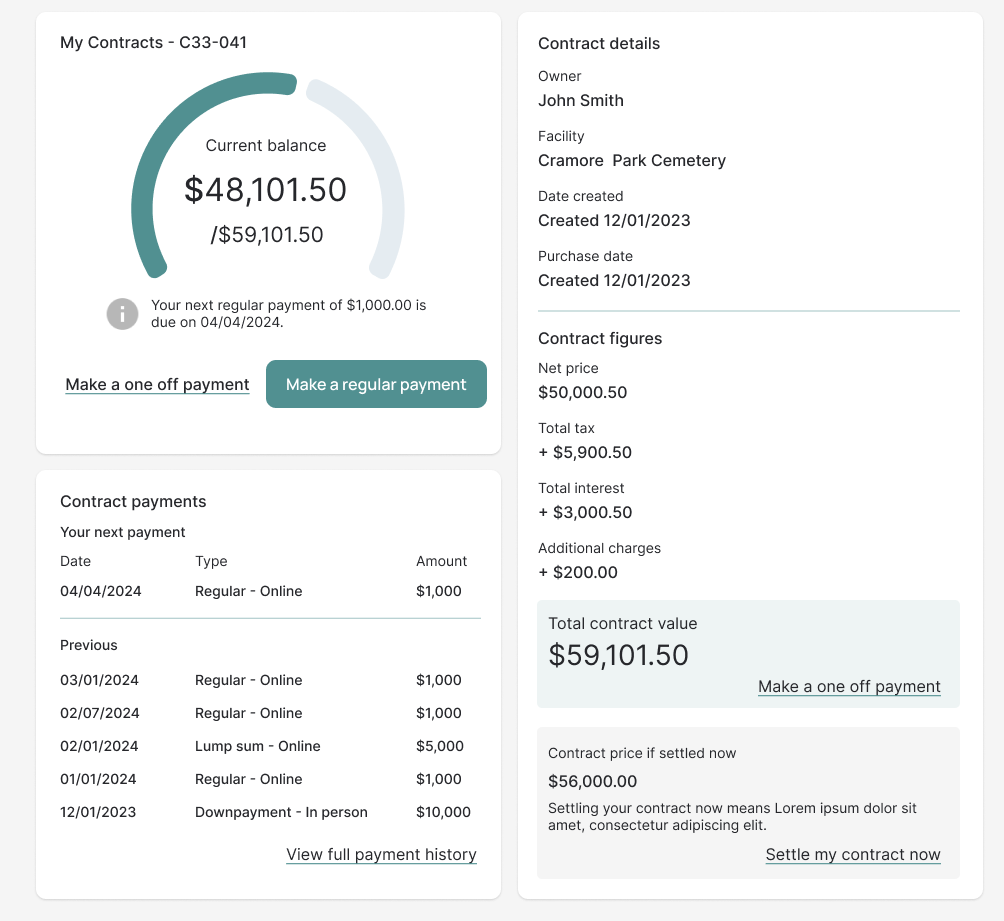Screen dimensions: 1004x921
Task: Click the Cramore Park Cemetery facility name
Action: 632,160
